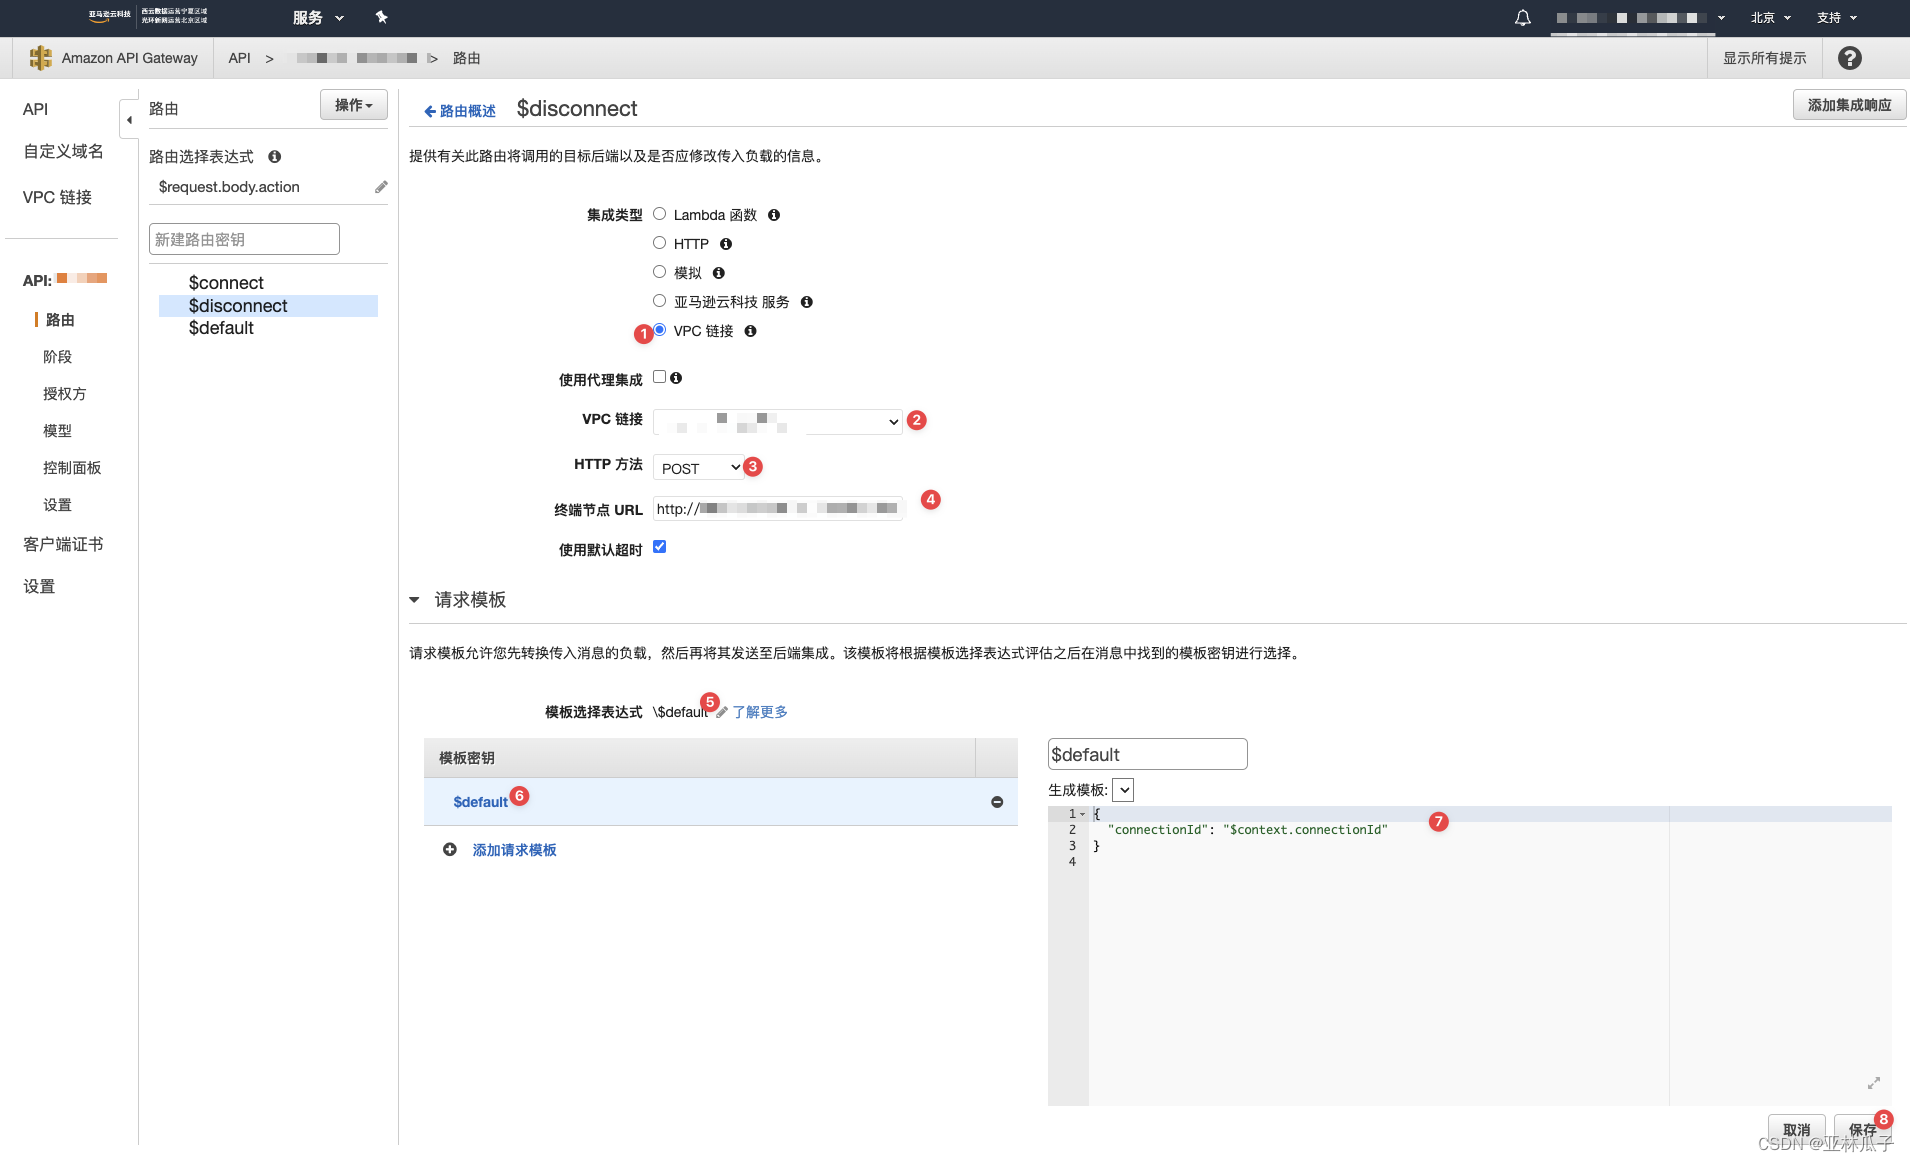This screenshot has width=1910, height=1162.
Task: Click the $default template key name field
Action: coord(1147,754)
